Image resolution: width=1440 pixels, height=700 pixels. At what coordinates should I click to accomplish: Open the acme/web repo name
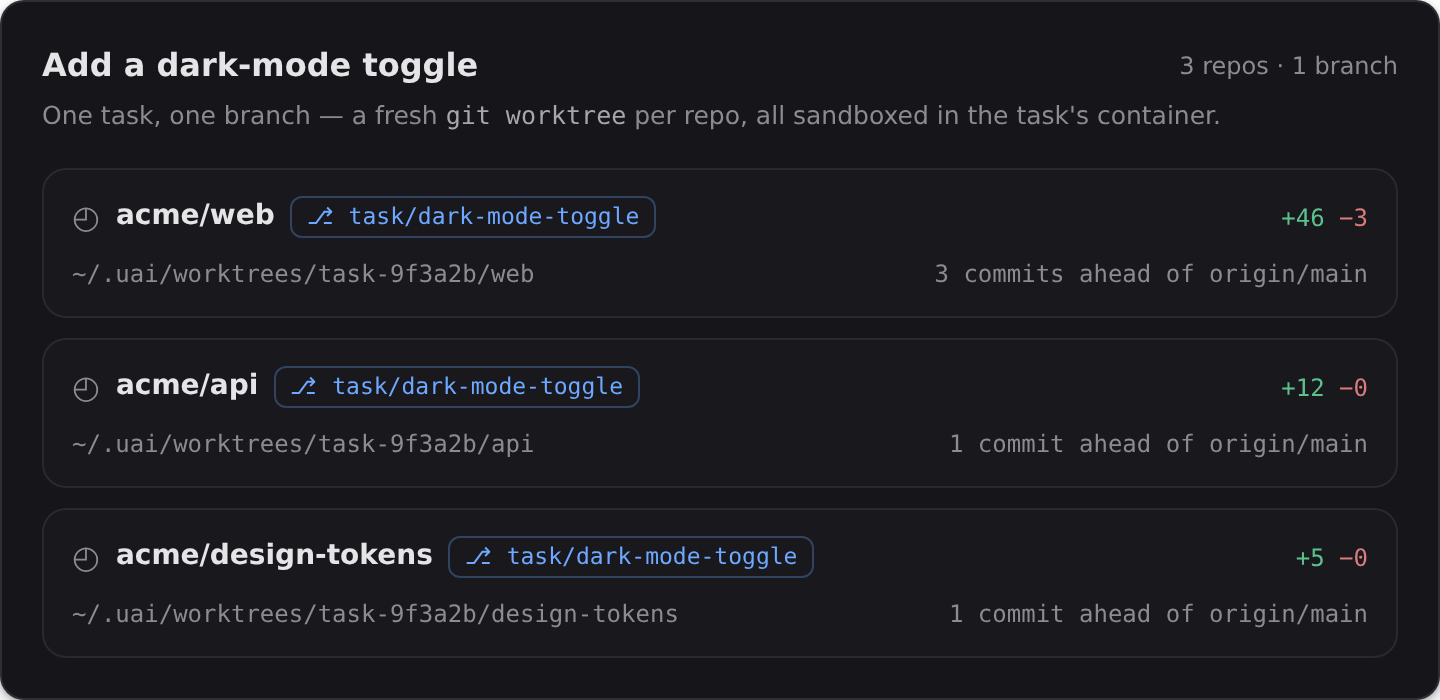pos(195,215)
